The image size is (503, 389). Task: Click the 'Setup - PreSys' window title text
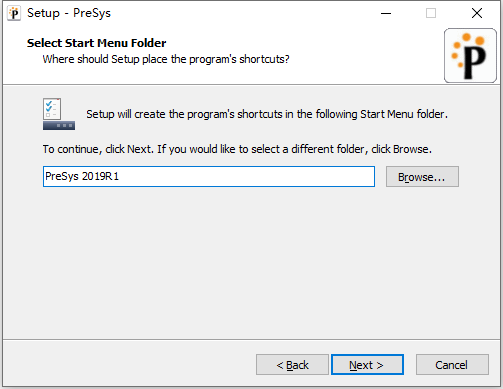69,13
